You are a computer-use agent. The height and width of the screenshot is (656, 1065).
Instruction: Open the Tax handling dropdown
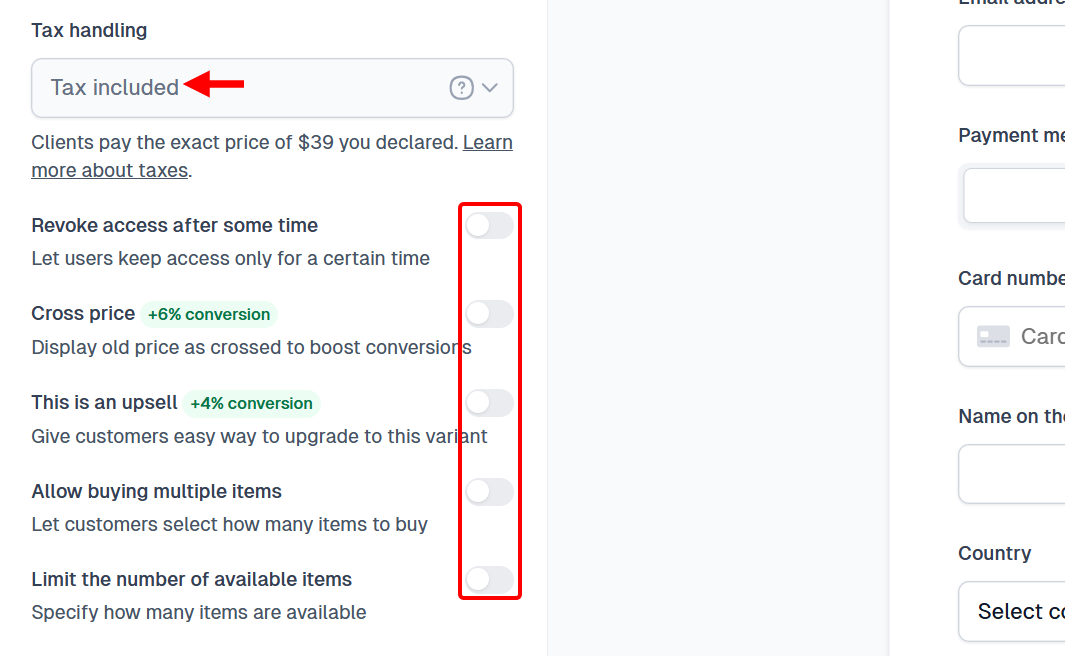272,87
